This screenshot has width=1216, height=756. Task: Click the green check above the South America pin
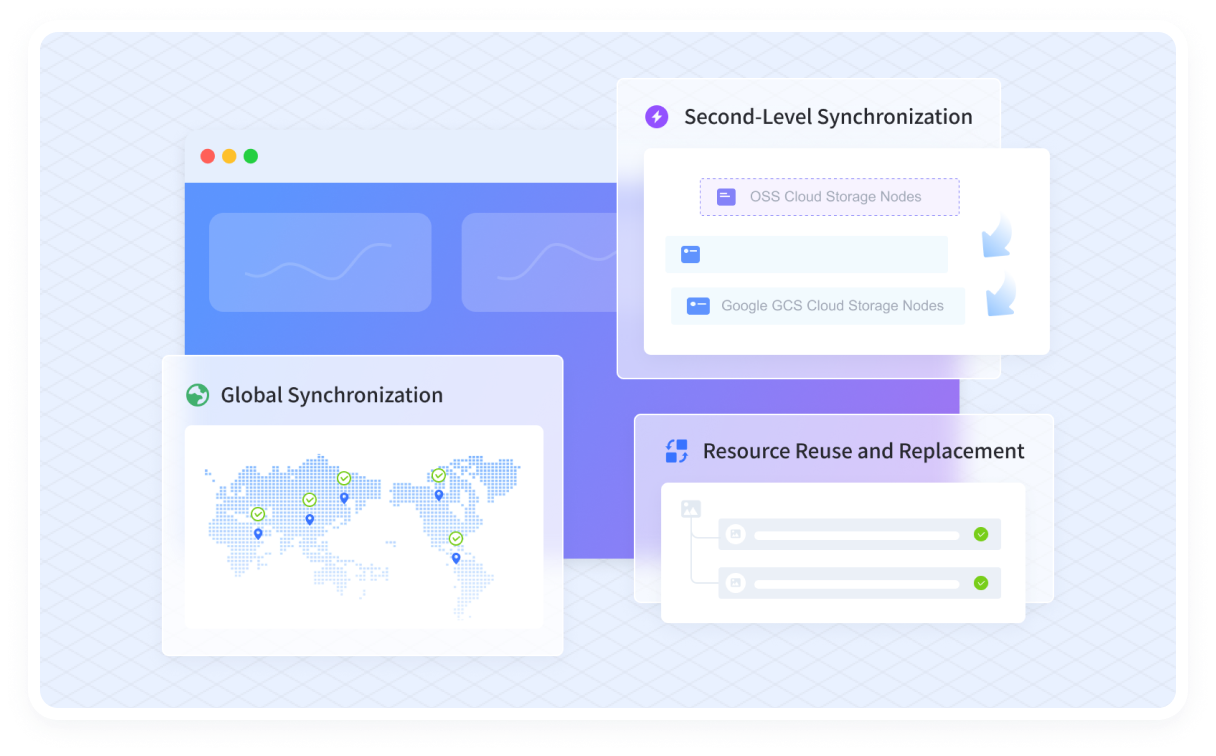pos(456,539)
